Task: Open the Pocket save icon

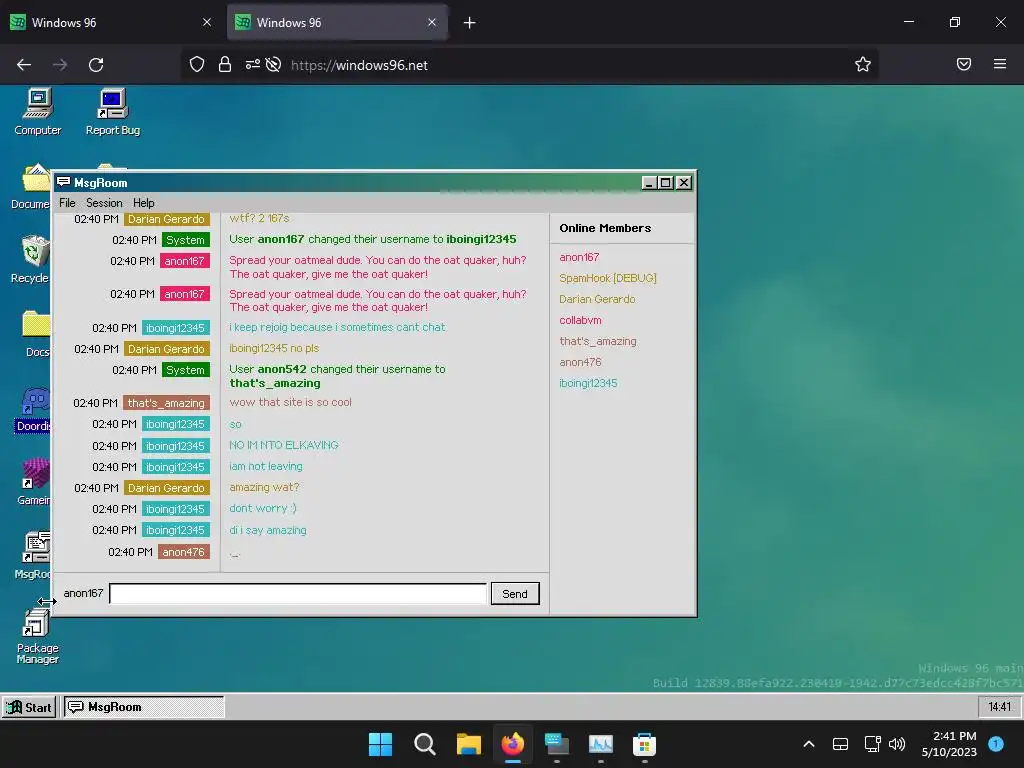Action: click(x=964, y=64)
